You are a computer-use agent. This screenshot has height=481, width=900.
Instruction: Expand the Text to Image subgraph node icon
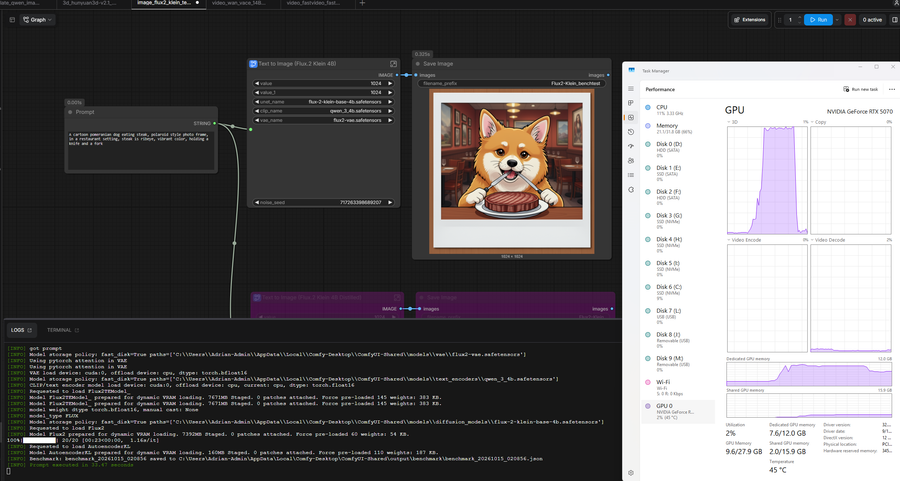[393, 64]
